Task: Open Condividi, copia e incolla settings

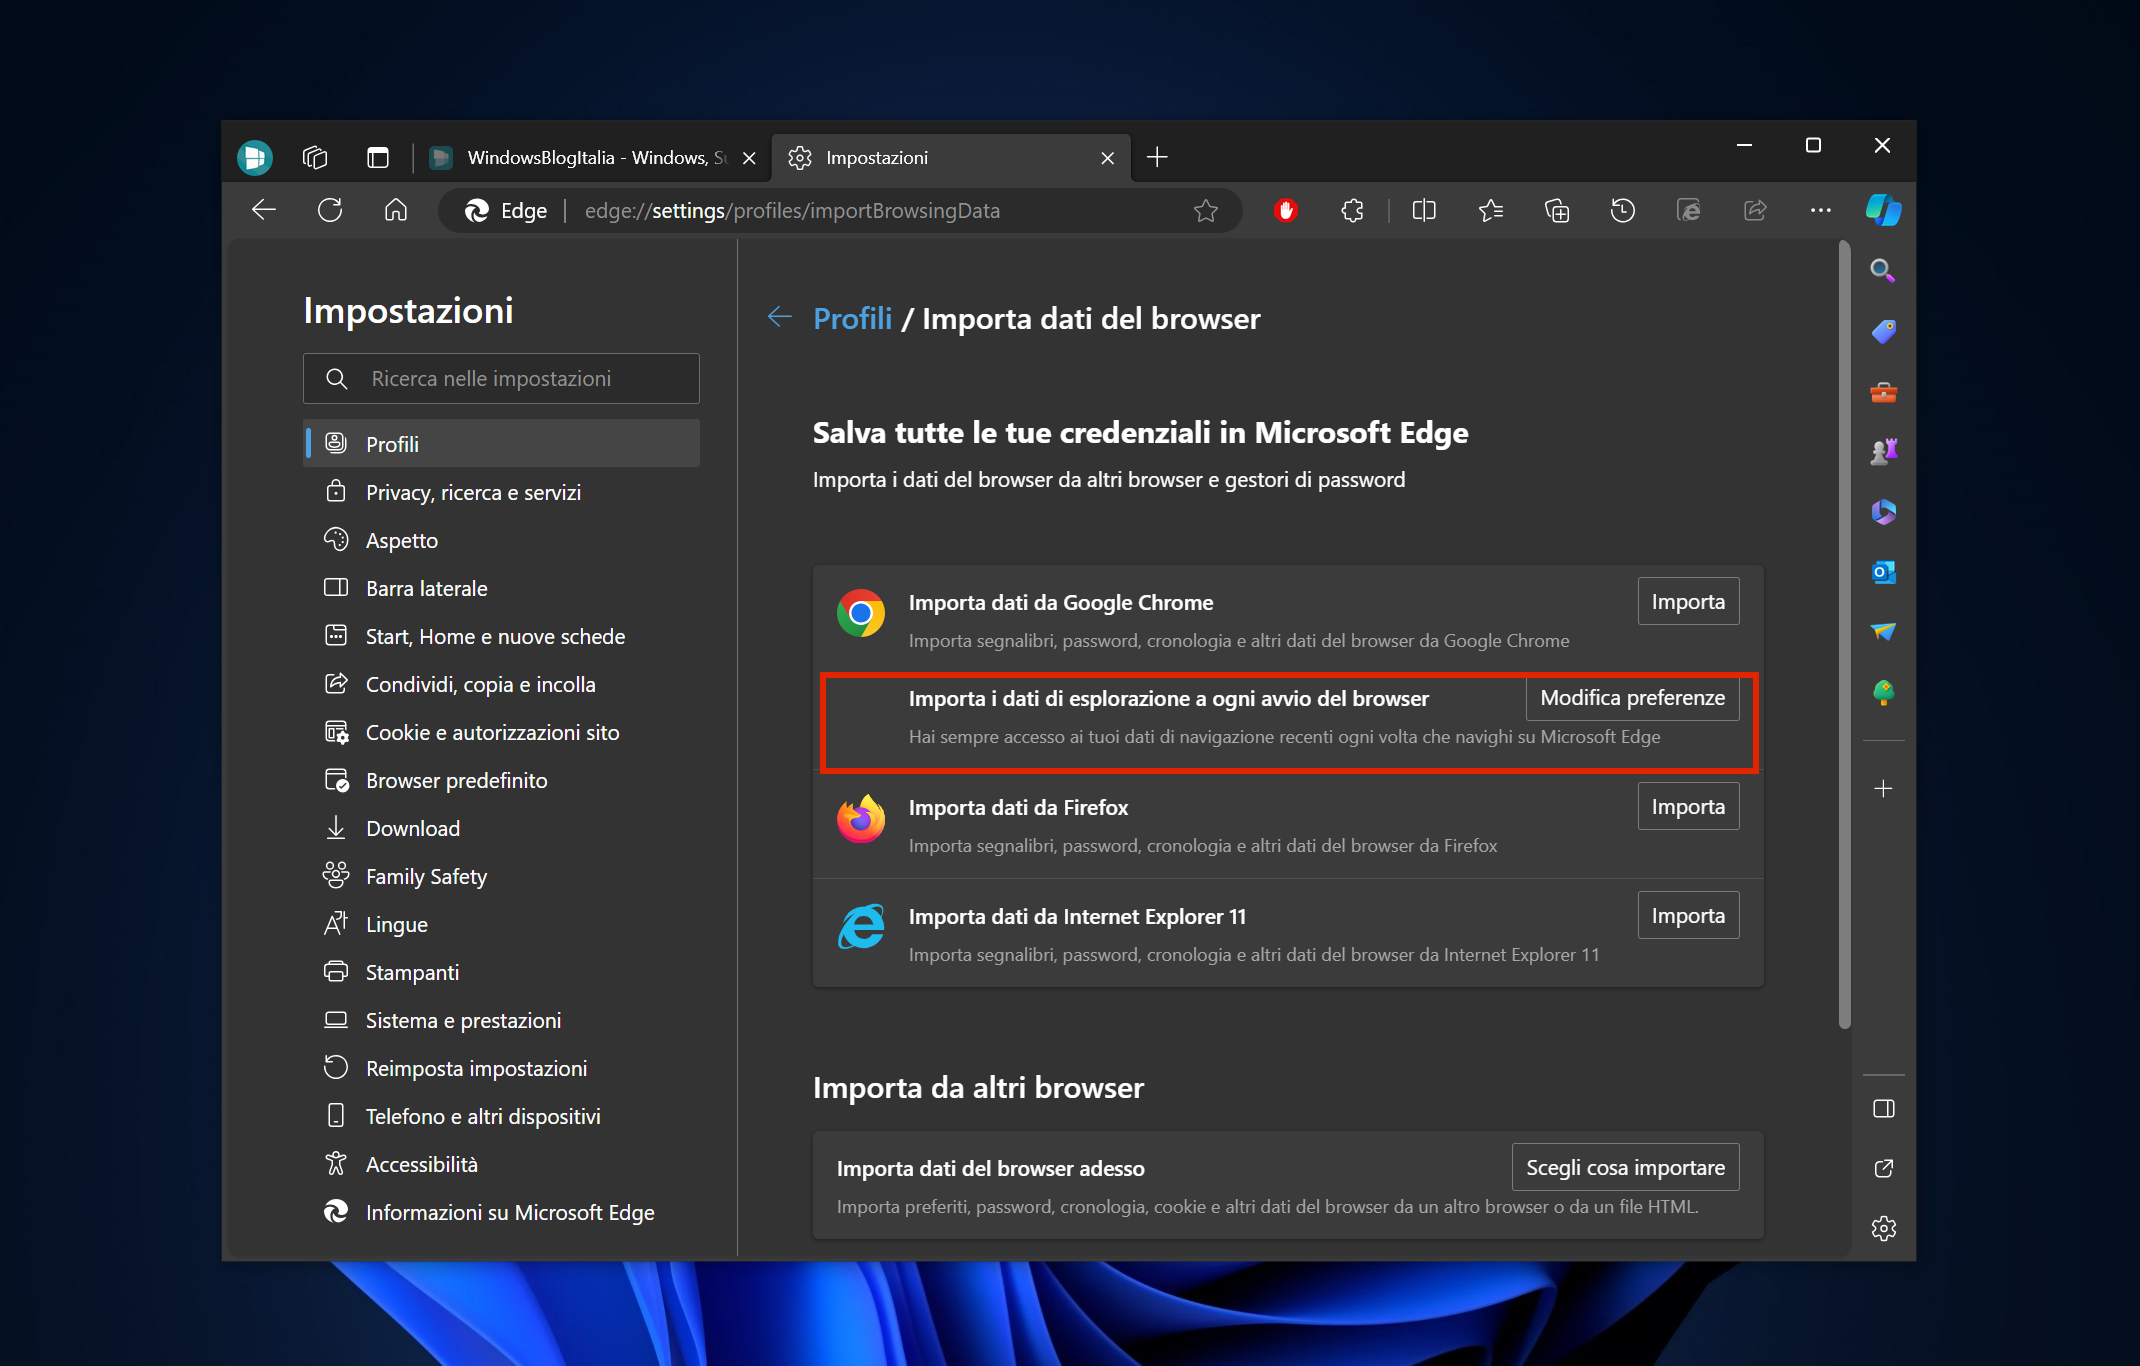Action: click(x=501, y=684)
